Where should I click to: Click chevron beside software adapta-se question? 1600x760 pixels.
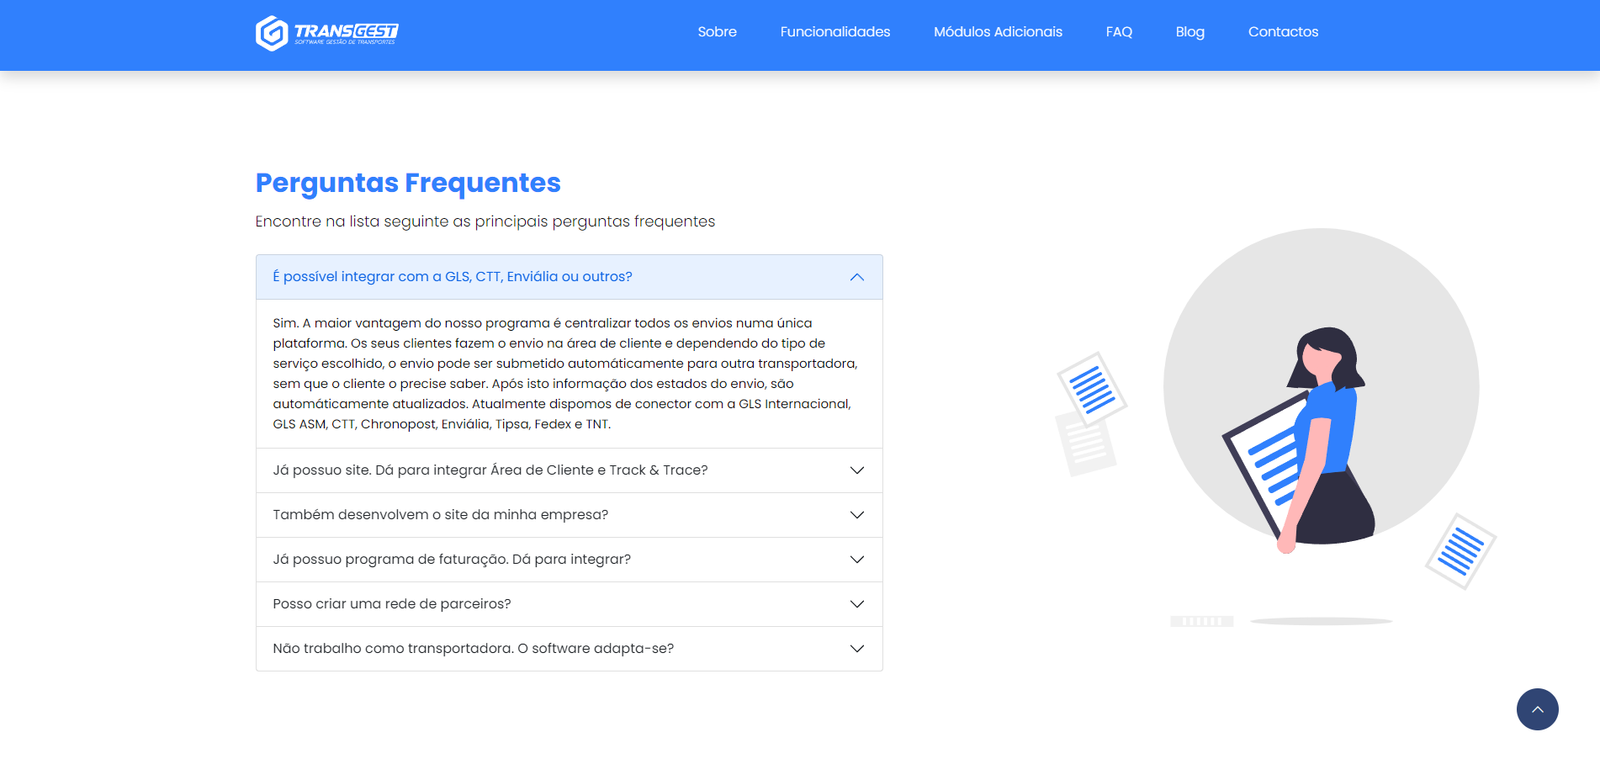pos(857,649)
